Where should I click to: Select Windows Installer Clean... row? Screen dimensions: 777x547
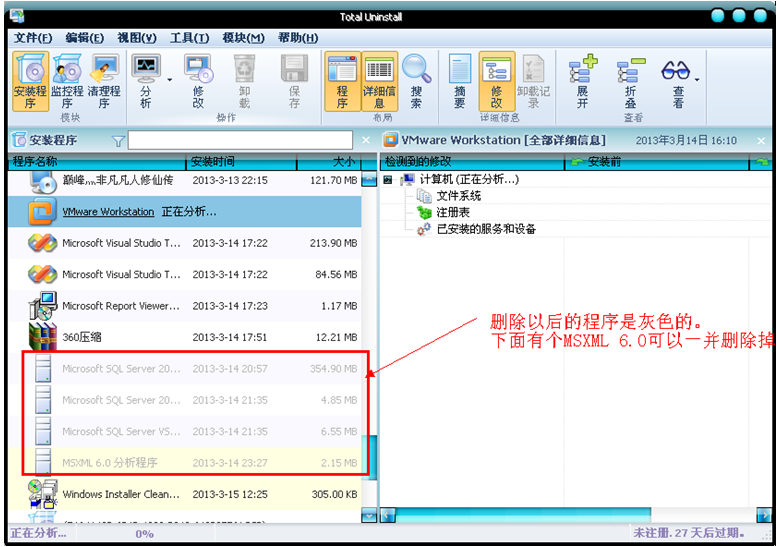184,494
